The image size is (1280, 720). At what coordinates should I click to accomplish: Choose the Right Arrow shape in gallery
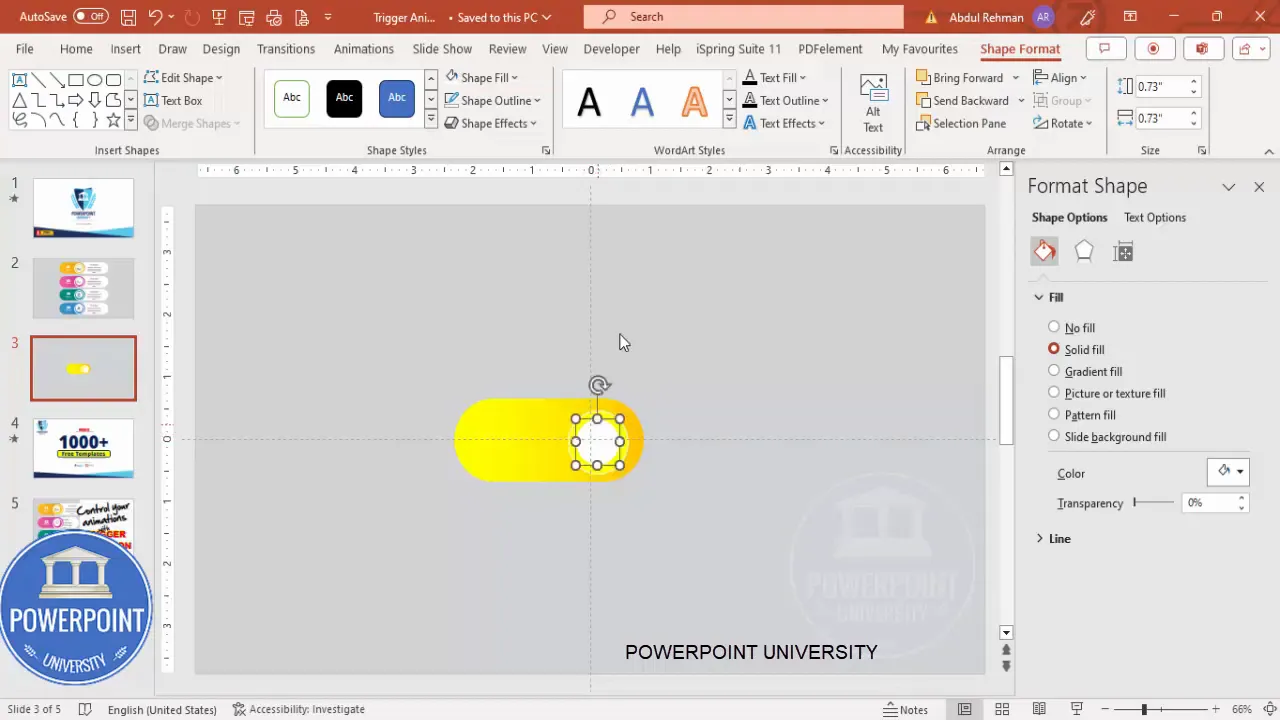[x=75, y=100]
